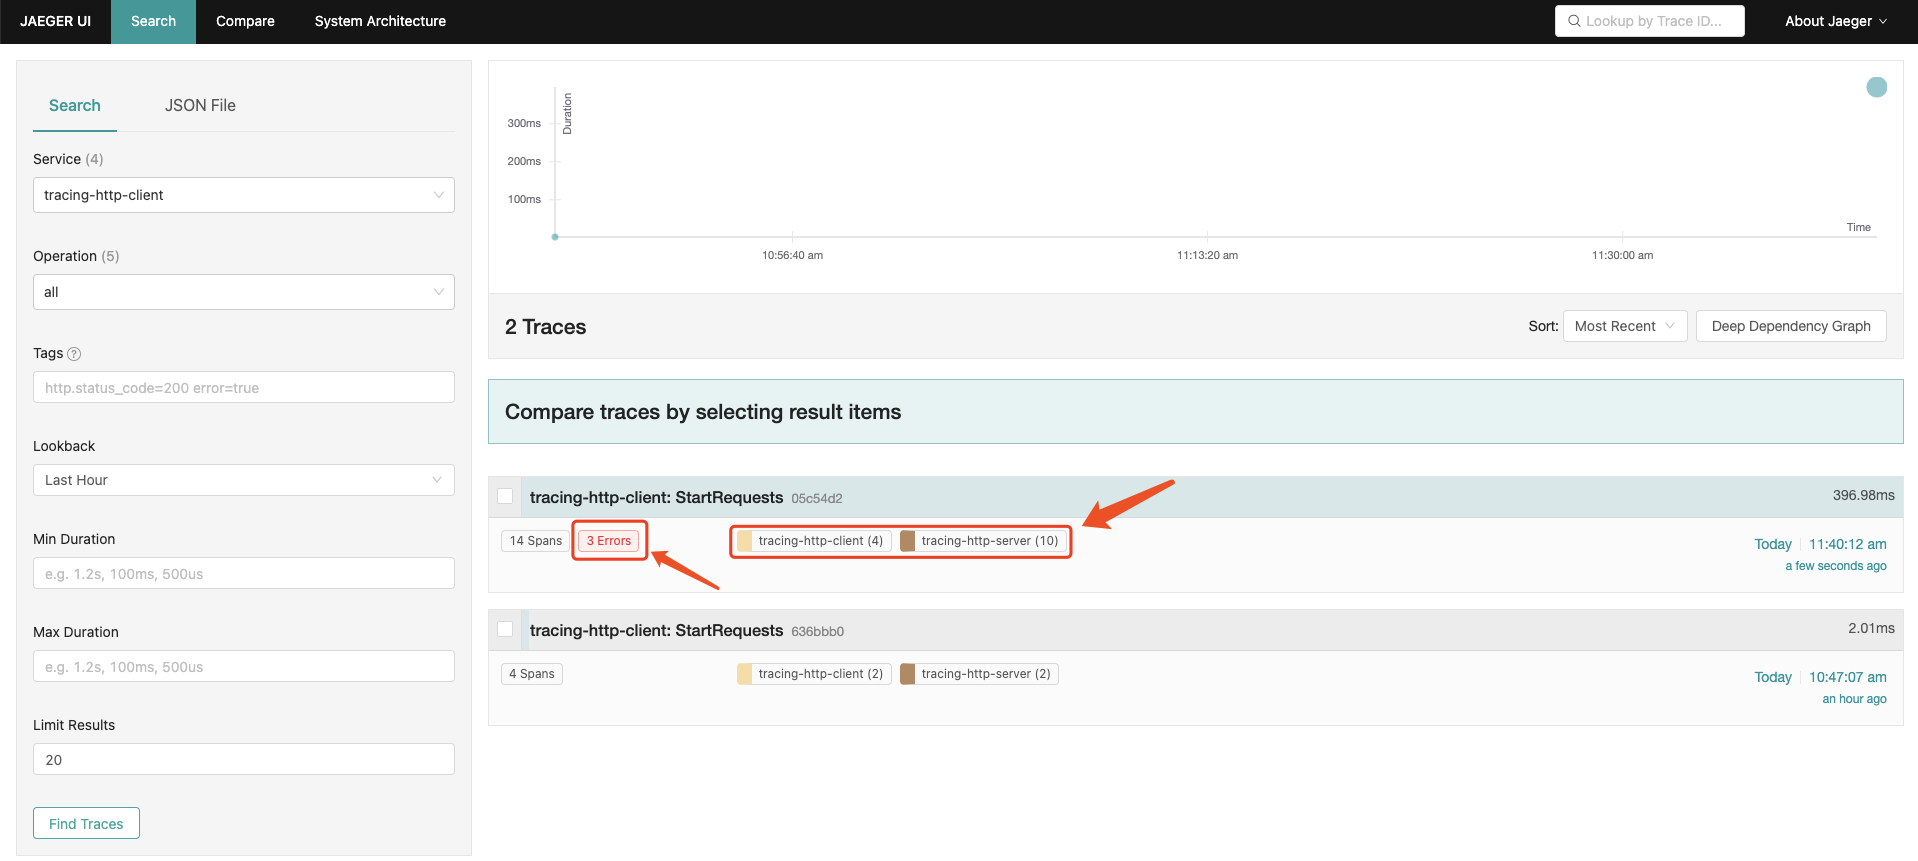Click the tracing-http-client (4) service color tag
This screenshot has width=1918, height=861.
(812, 541)
